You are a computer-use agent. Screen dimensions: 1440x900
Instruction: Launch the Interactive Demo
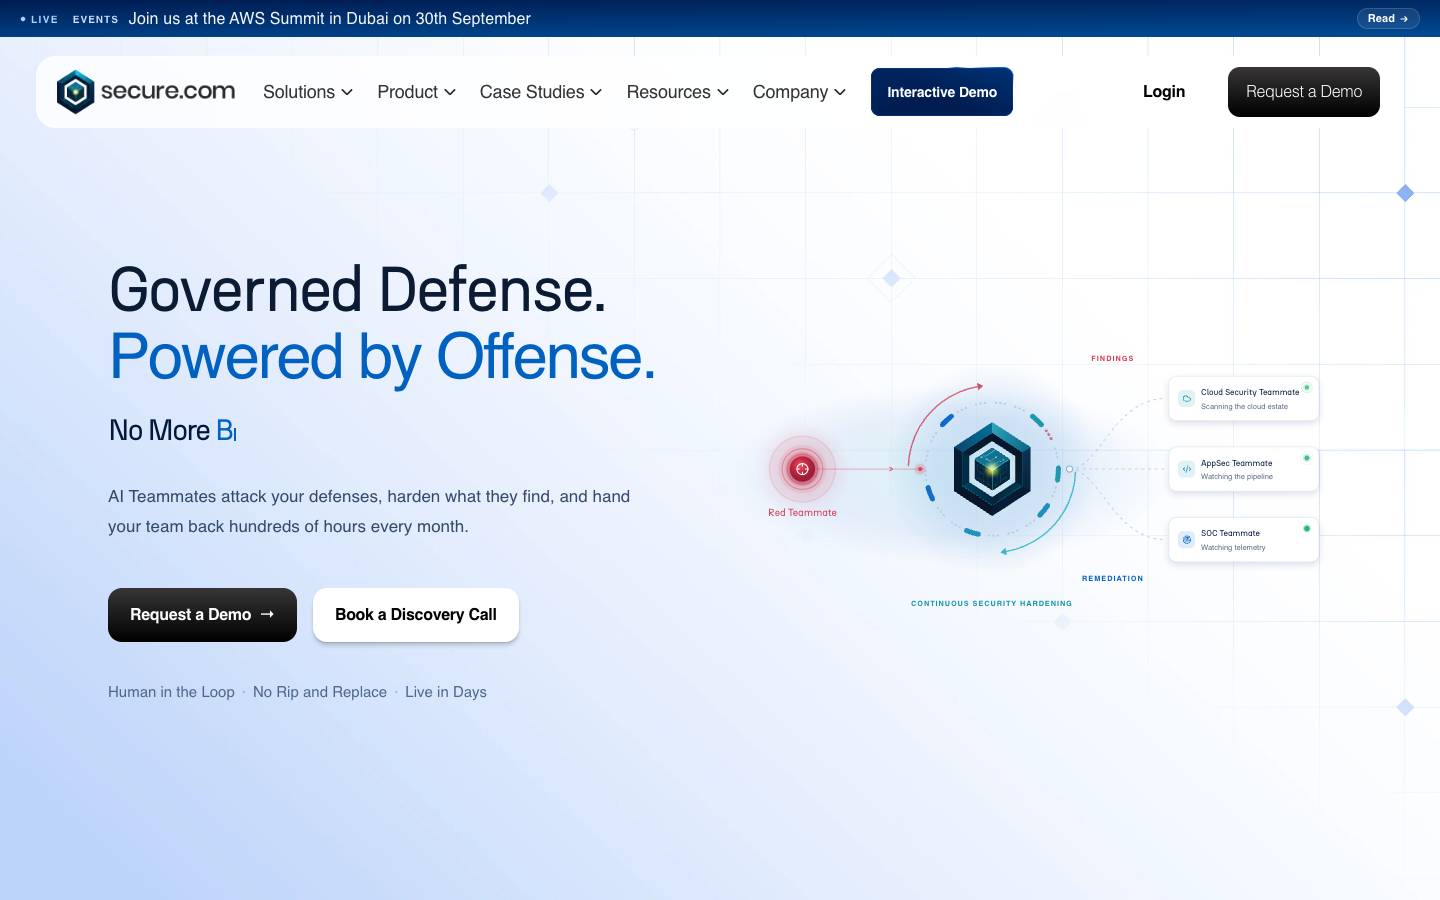[x=942, y=92]
